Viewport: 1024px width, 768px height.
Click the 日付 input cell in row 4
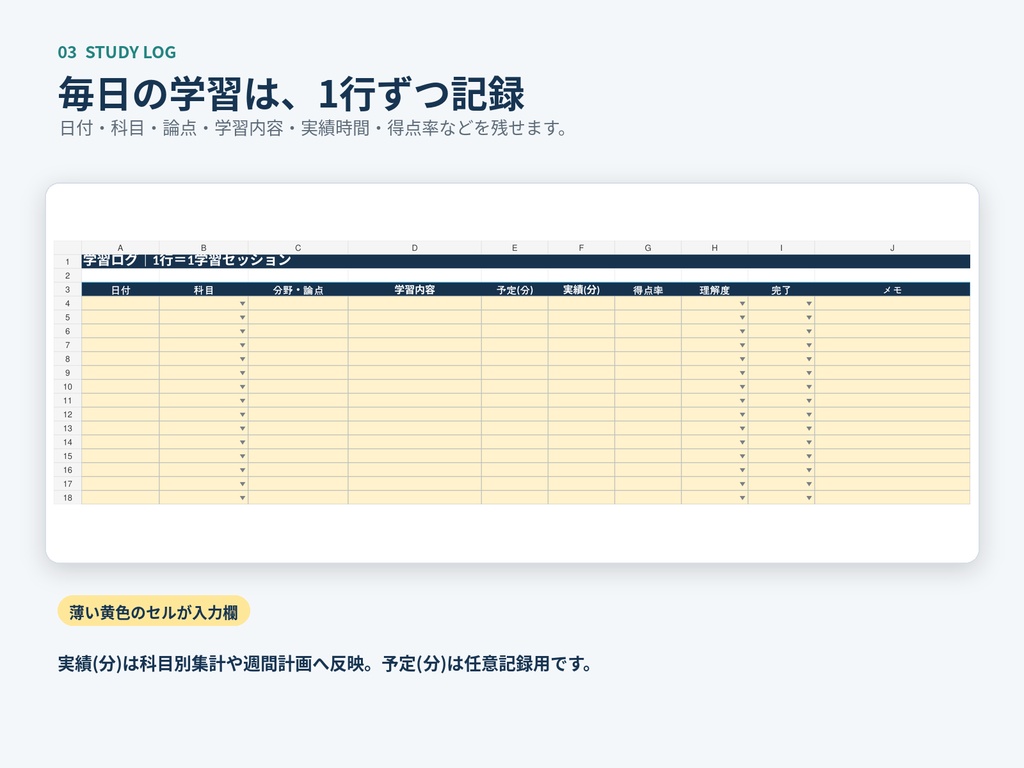point(120,304)
